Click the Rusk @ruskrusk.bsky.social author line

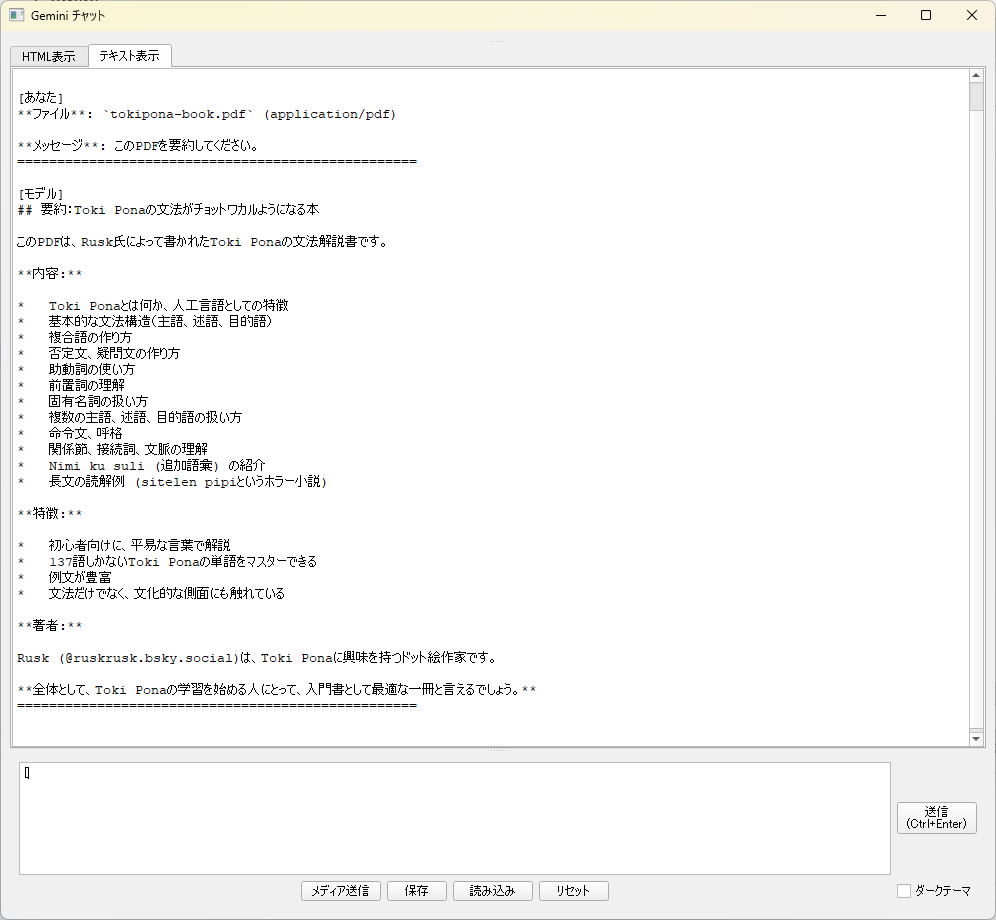[257, 658]
